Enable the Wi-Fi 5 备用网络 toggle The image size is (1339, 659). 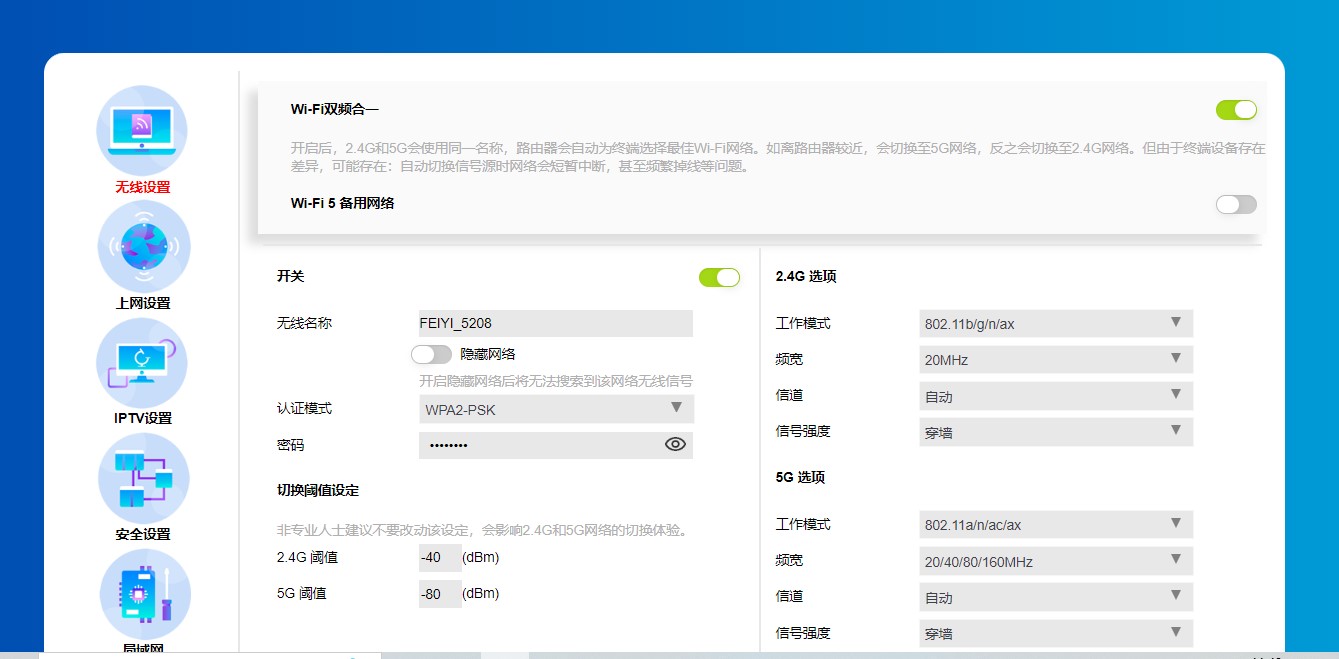click(x=1236, y=205)
